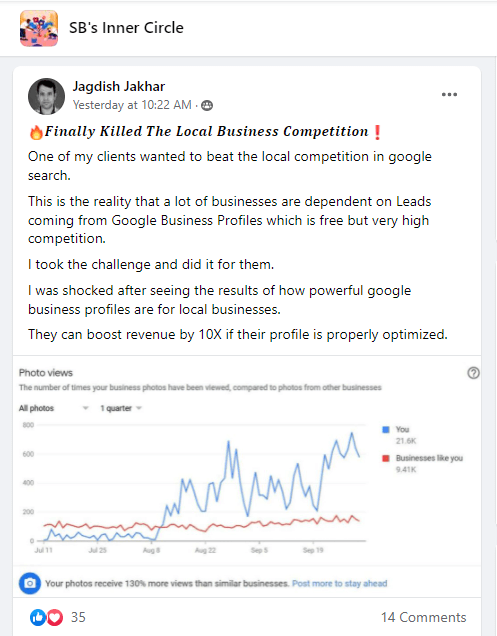Open the SB's Inner Circle group name
Image resolution: width=497 pixels, height=636 pixels.
[126, 28]
